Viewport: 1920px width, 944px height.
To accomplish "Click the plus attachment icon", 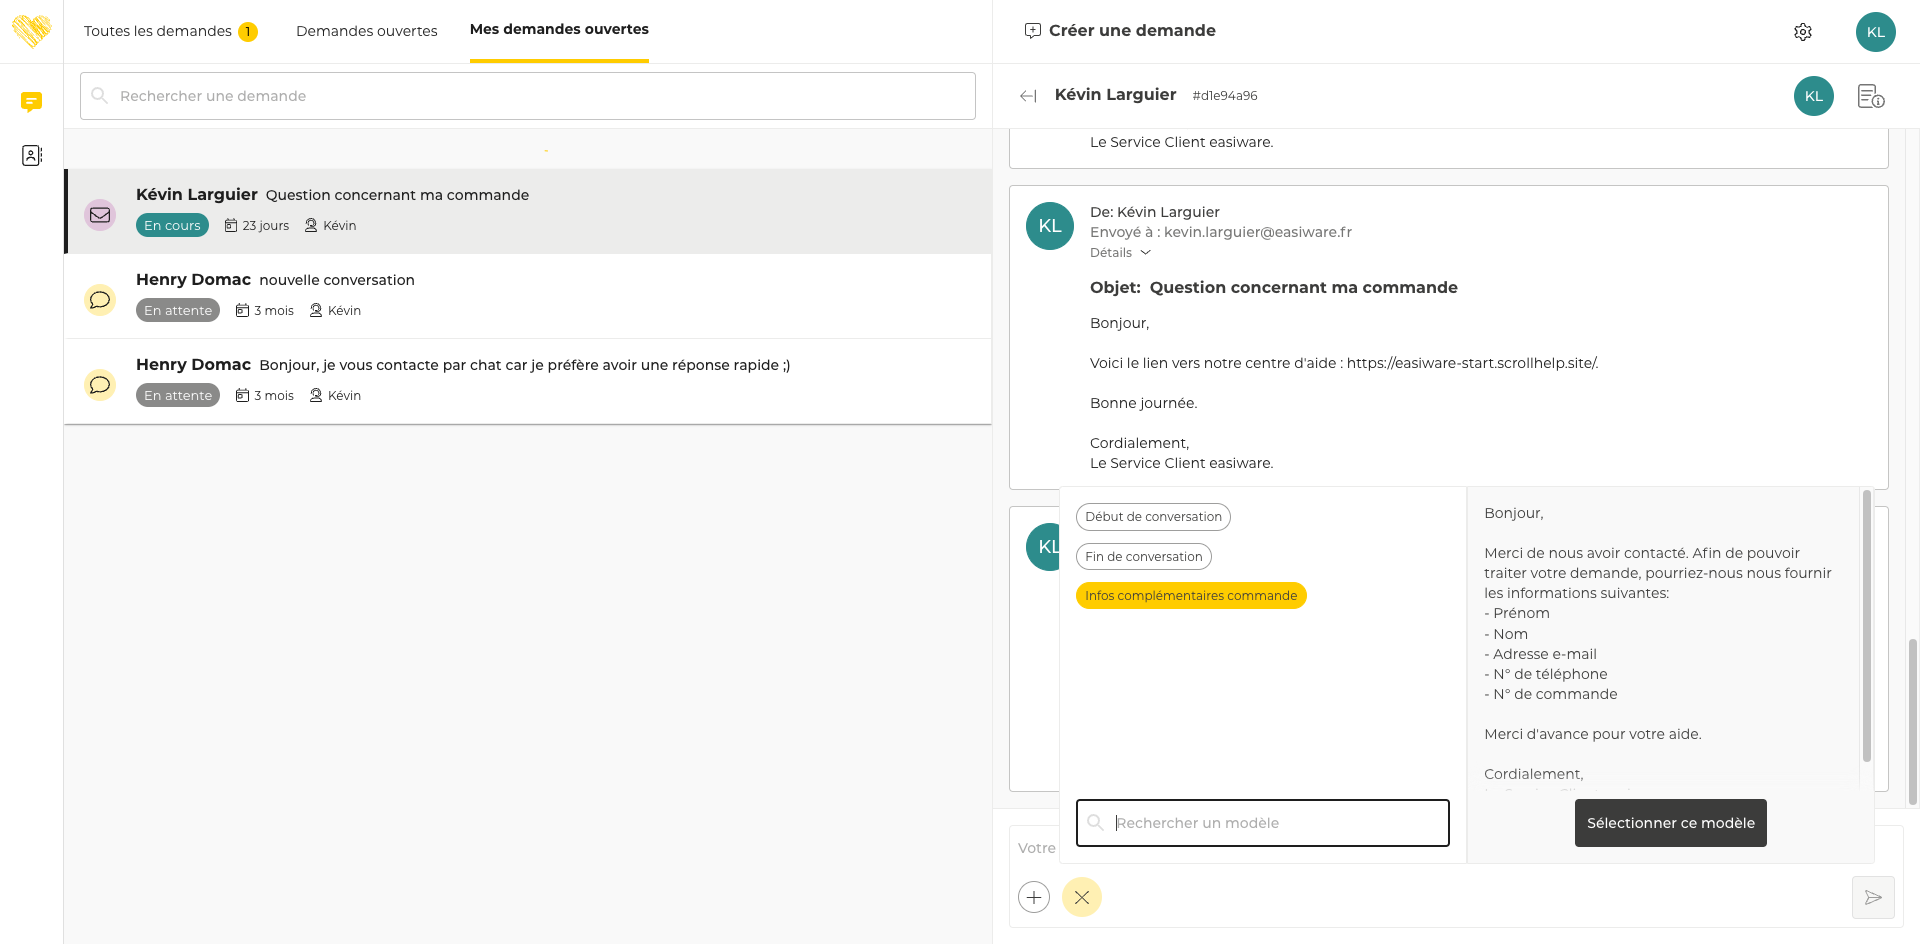I will (x=1034, y=897).
